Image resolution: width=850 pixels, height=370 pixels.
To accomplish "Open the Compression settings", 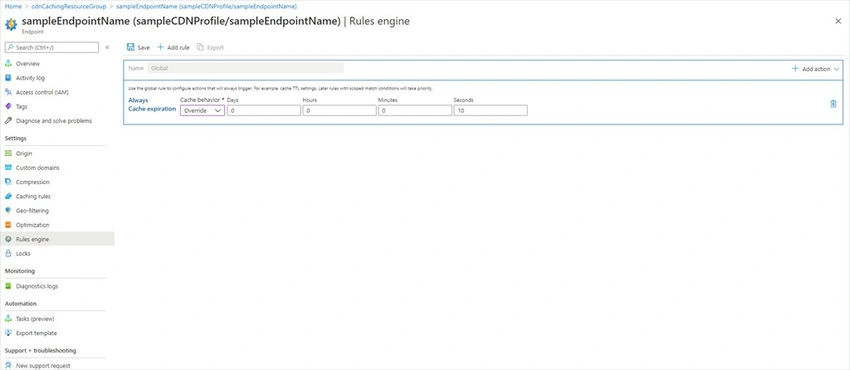I will (x=33, y=182).
